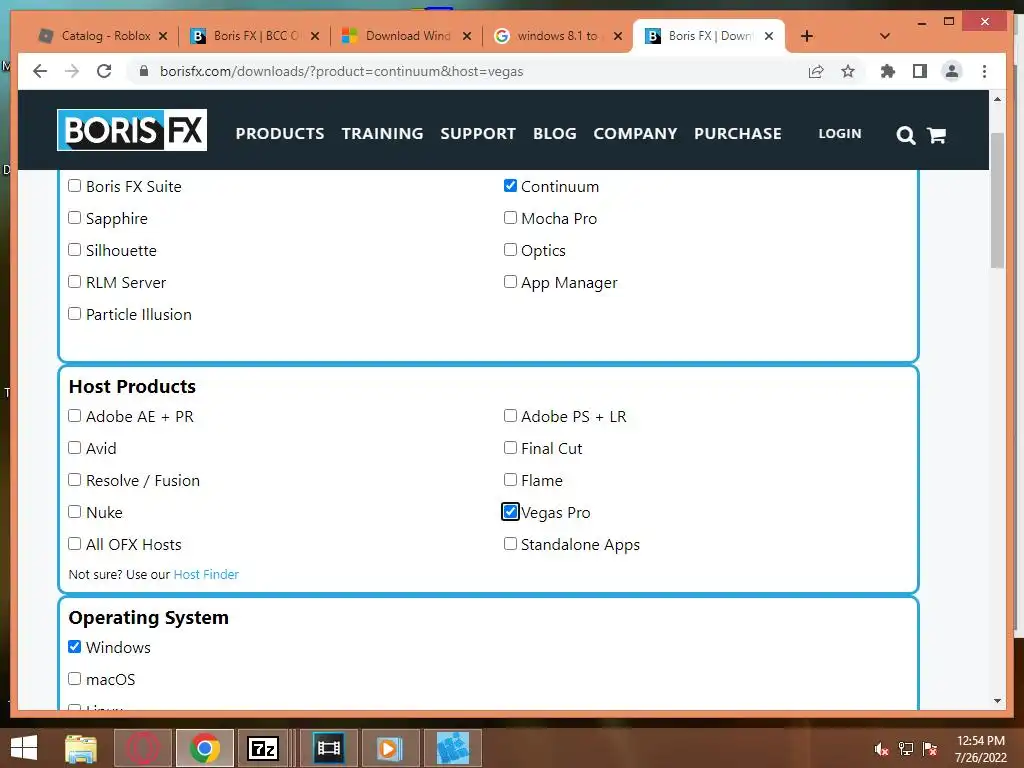Enable the Mocha Pro checkbox

(x=510, y=218)
